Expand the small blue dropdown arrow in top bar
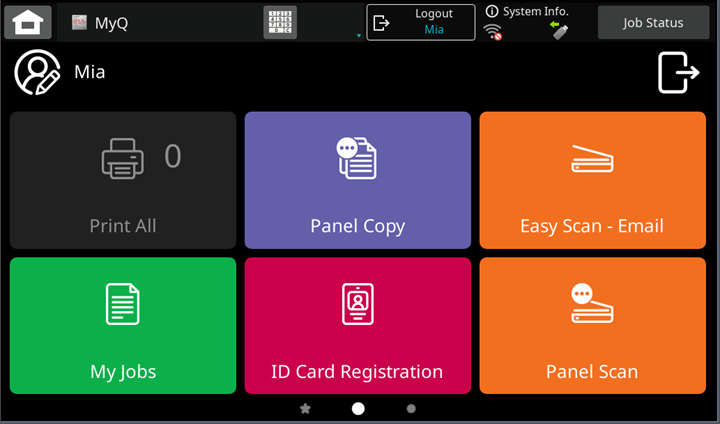This screenshot has width=720, height=424. pos(358,36)
